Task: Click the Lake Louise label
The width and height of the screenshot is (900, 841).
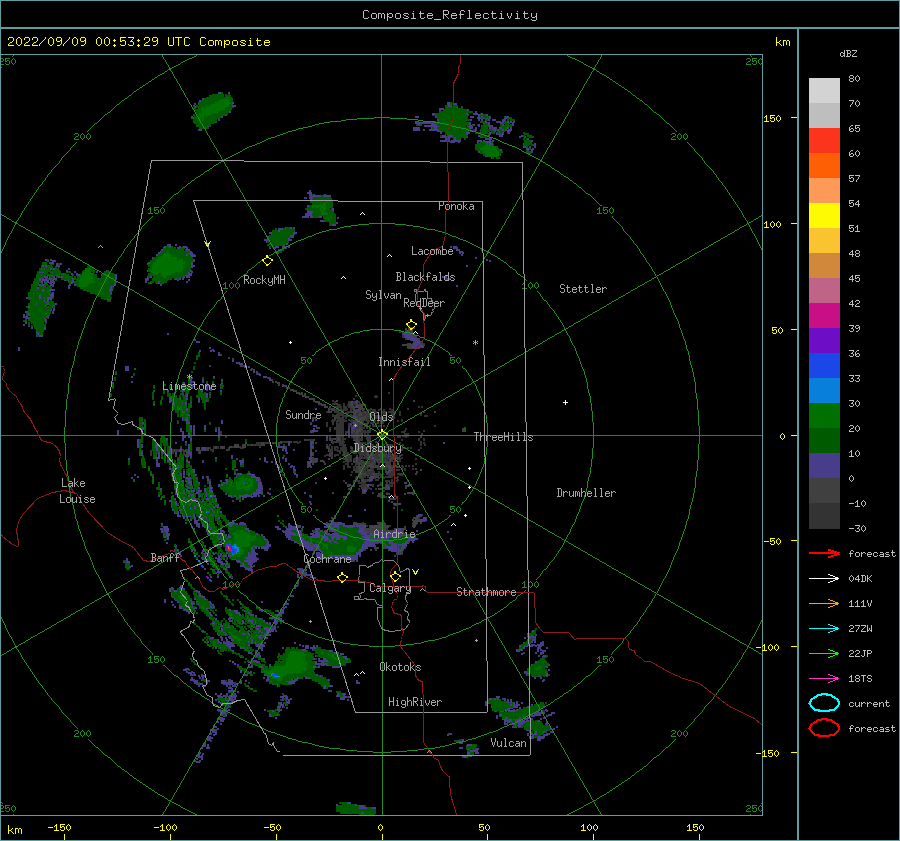Action: tap(77, 491)
